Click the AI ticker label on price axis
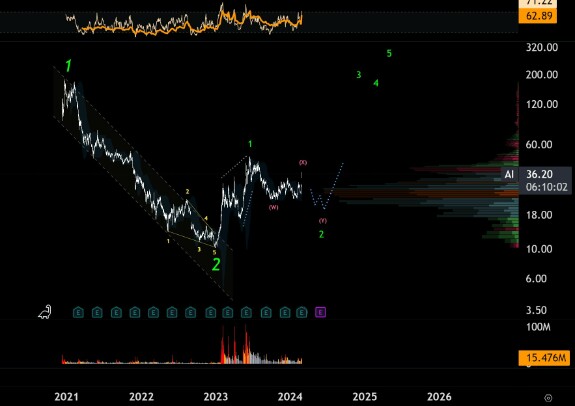 (509, 175)
